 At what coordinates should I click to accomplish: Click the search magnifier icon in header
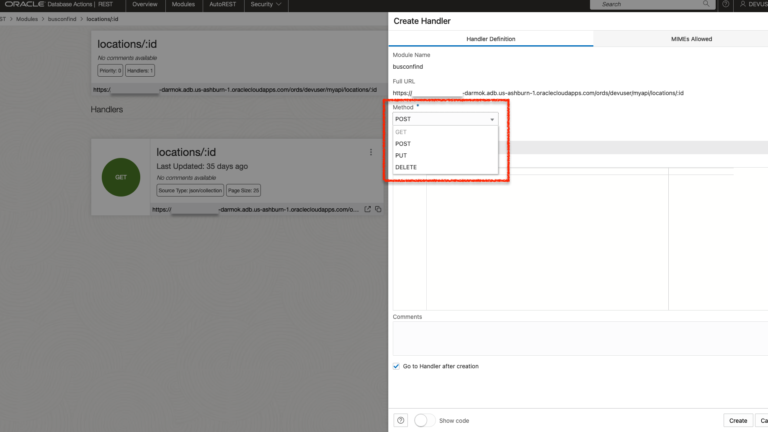596,5
